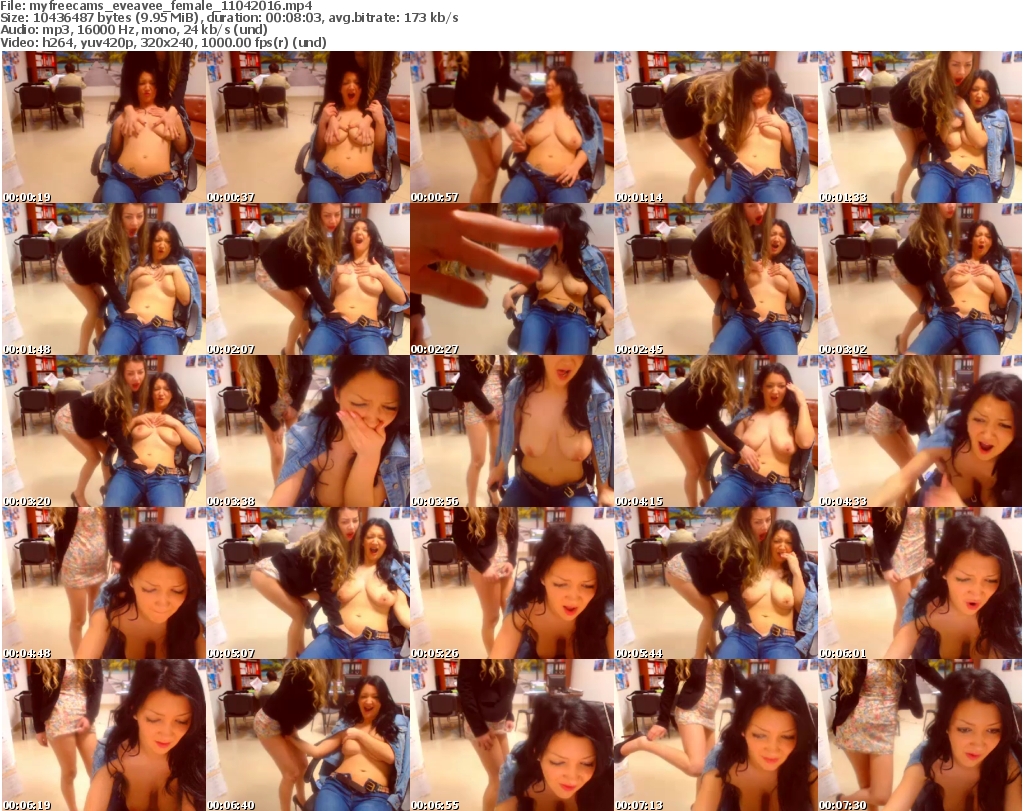Pick the contact-sheet frame at 00:06:40
The height and width of the screenshot is (811, 1024).
coord(308,735)
